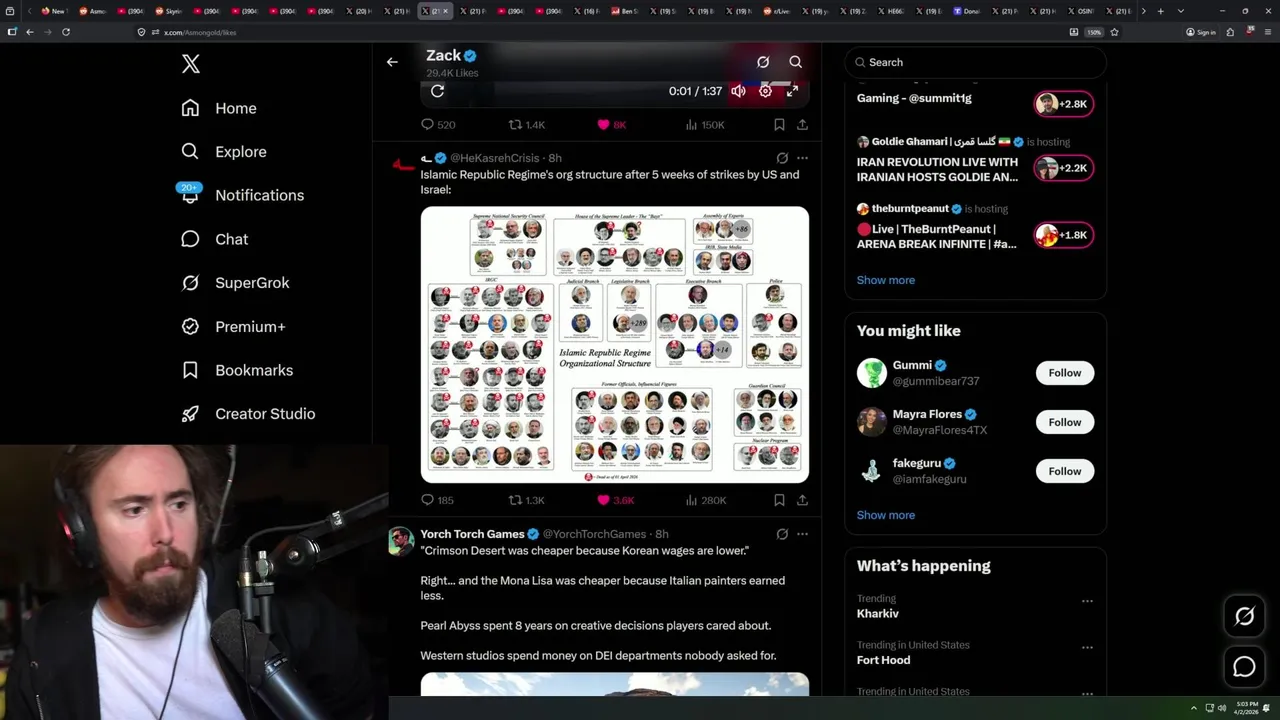The image size is (1280, 720).
Task: Repost the video post with 1.4K reposts
Action: (x=527, y=125)
